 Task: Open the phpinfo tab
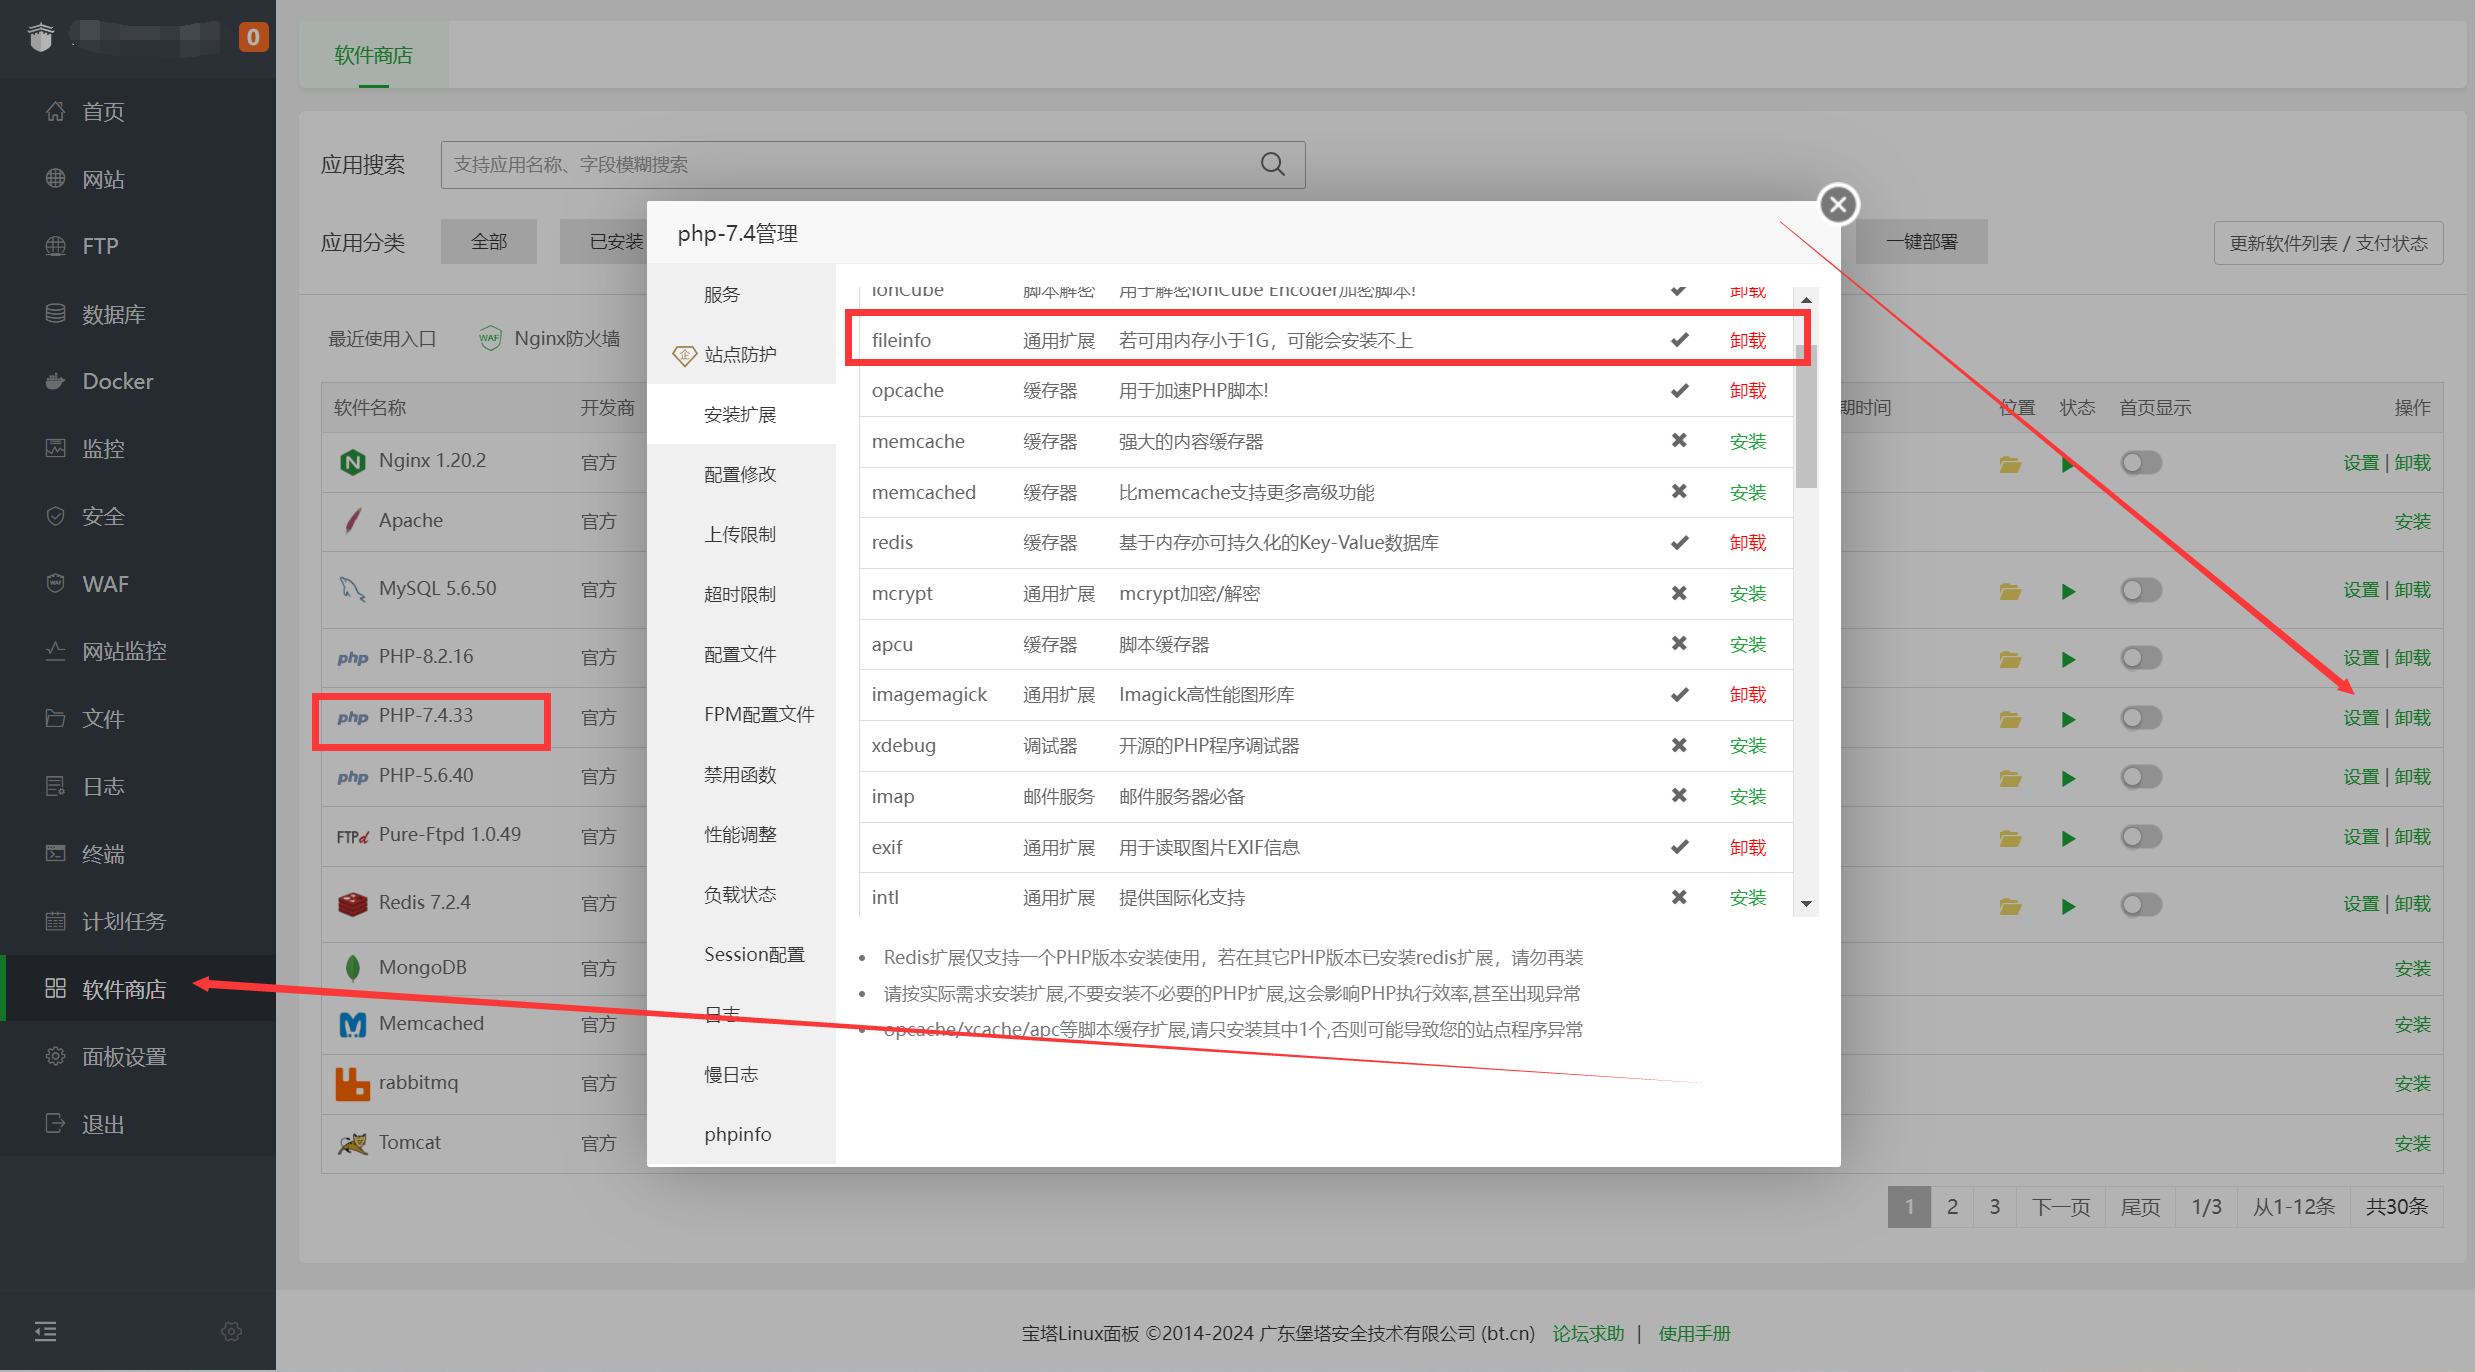(x=741, y=1134)
